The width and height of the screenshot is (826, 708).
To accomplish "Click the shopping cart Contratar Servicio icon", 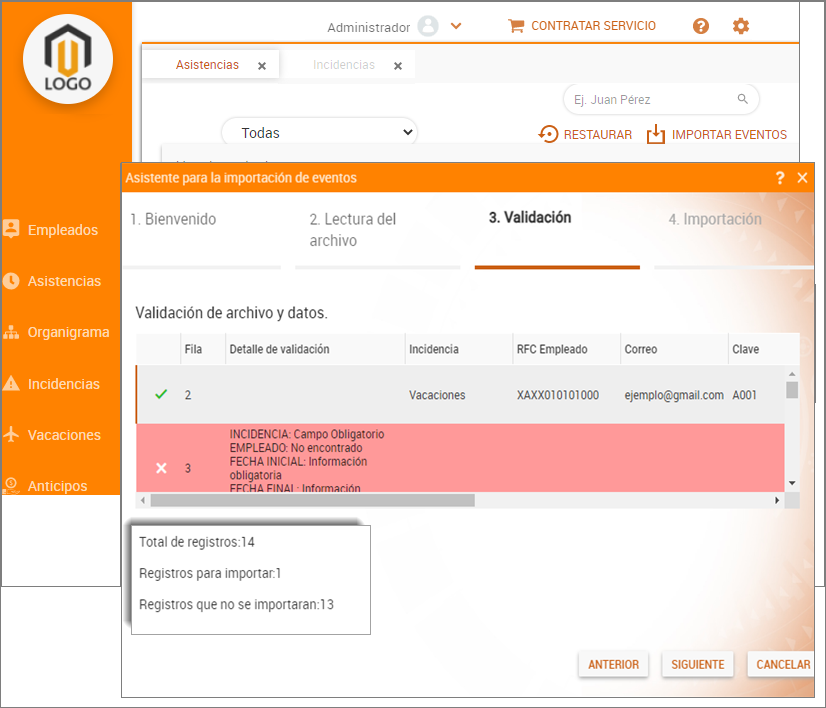I will (x=516, y=26).
